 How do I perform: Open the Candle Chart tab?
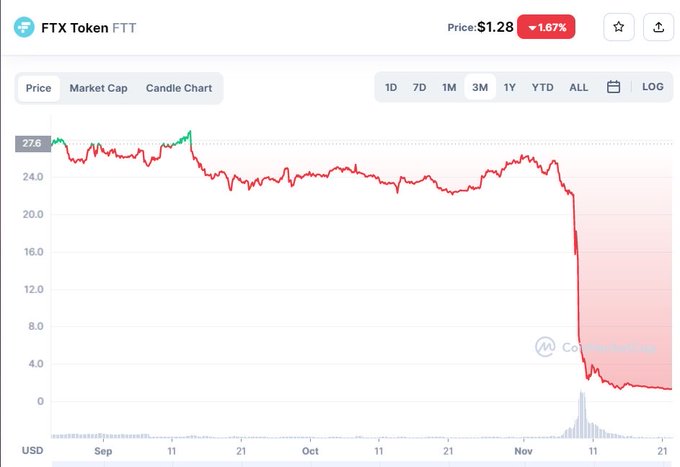pos(179,88)
